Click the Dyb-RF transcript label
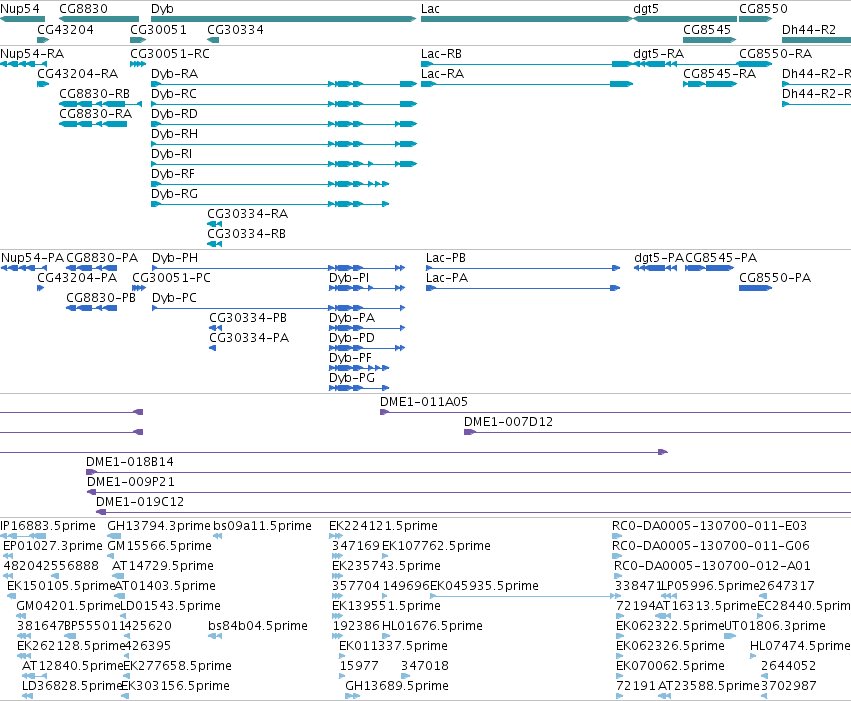 (x=173, y=174)
